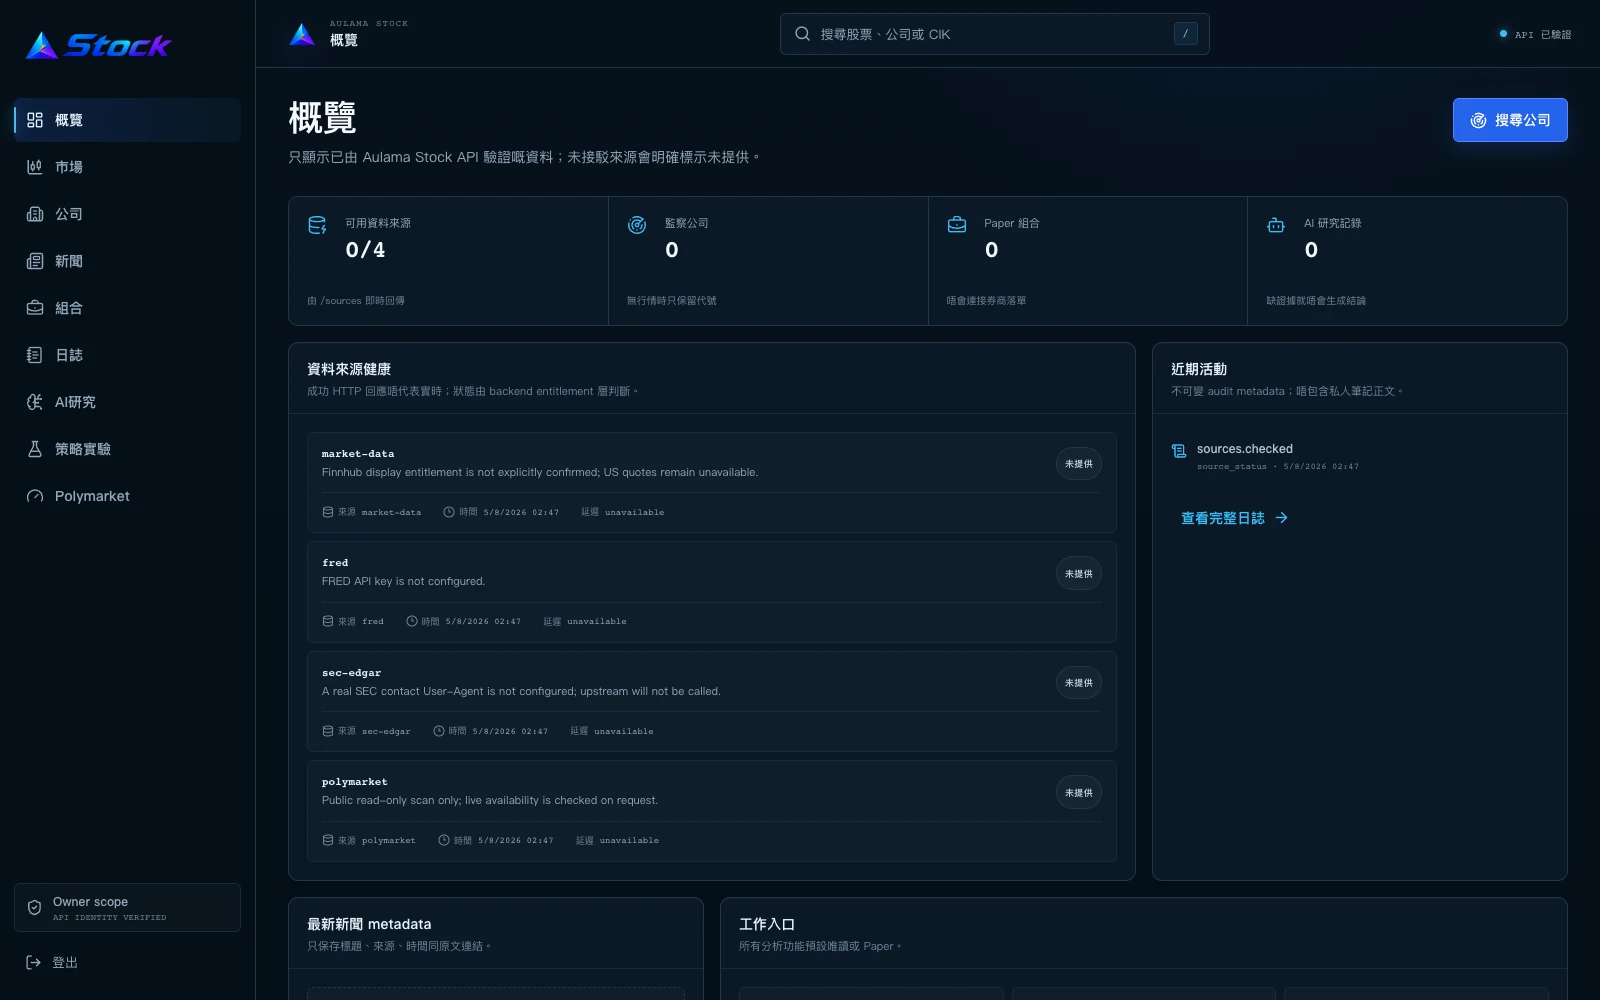Click the source database icon in sec-edgar row
1600x1000 pixels.
[x=328, y=731]
